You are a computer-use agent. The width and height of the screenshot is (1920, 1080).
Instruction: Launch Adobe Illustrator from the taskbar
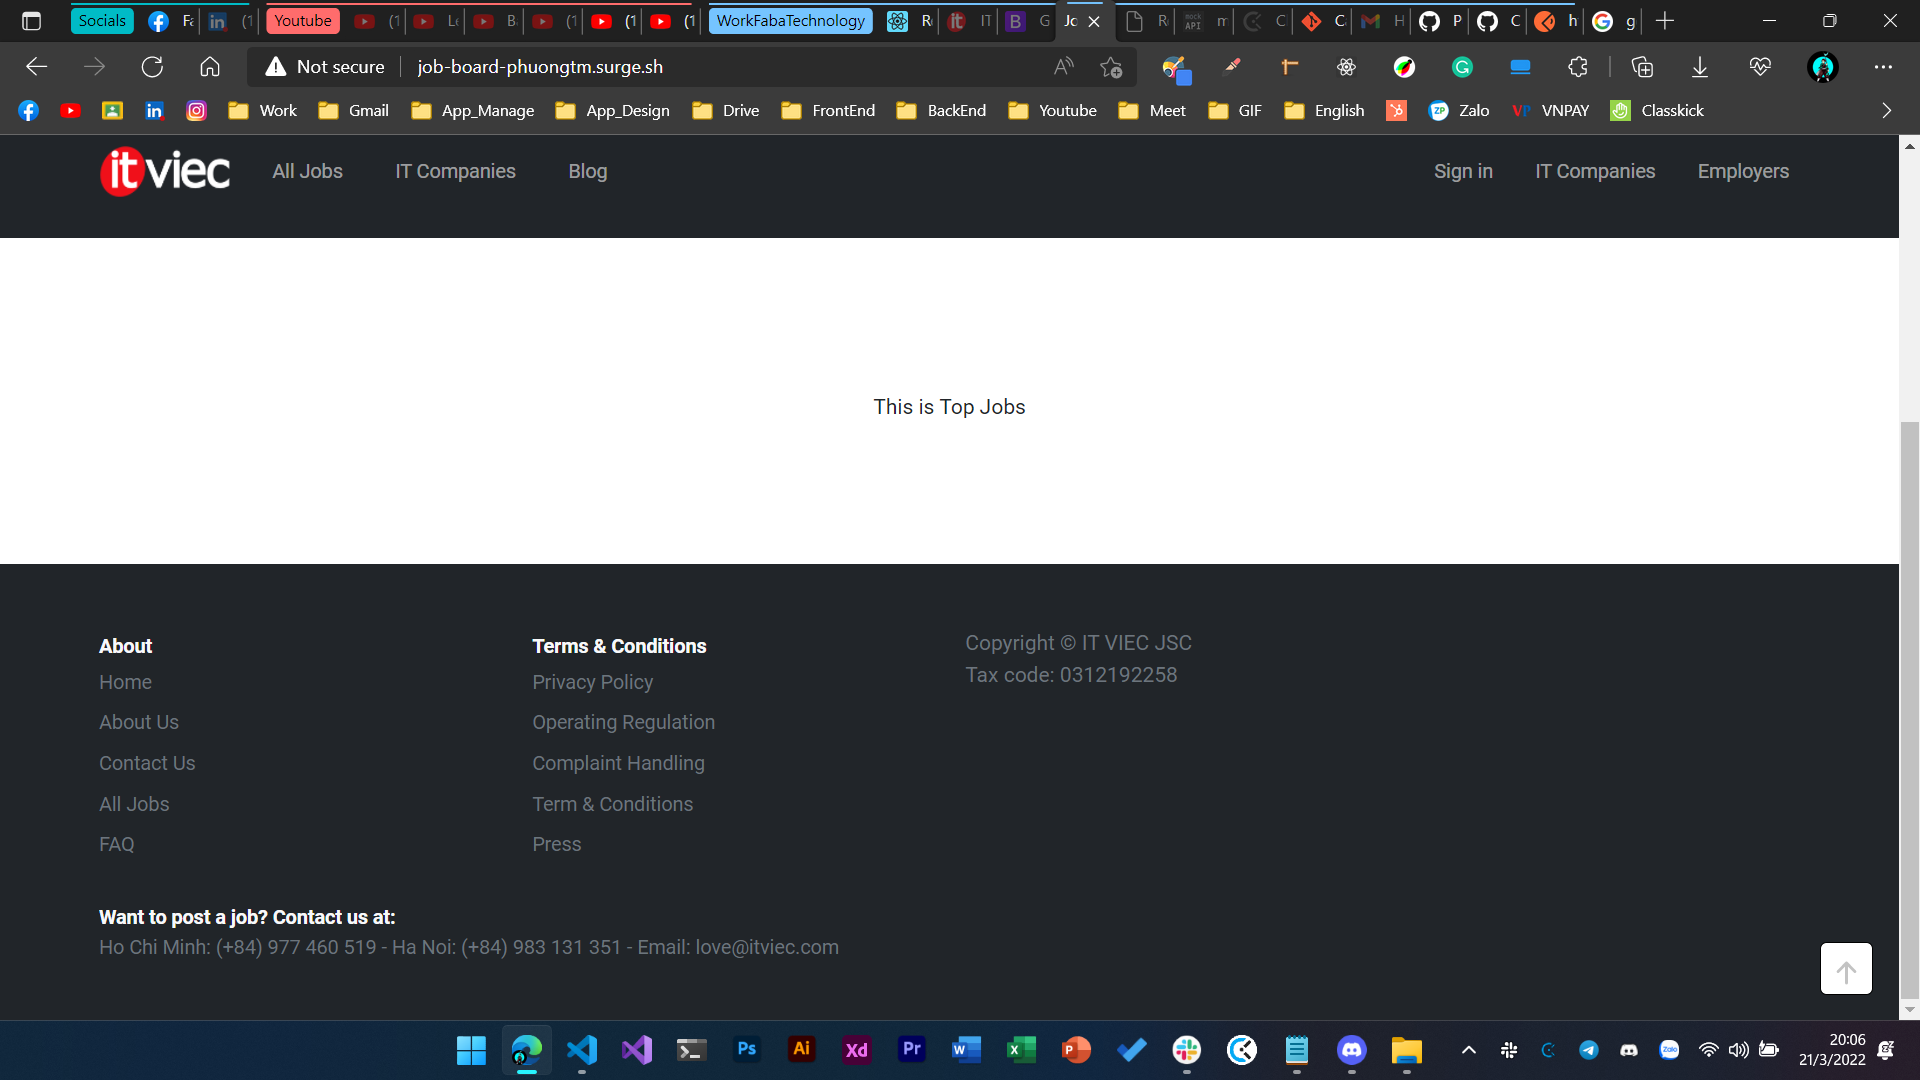(801, 1050)
